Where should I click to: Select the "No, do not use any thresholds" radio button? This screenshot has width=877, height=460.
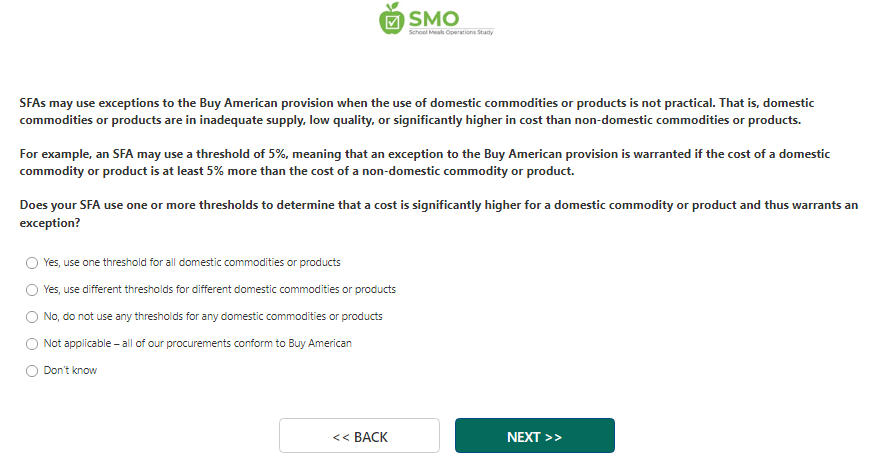pyautogui.click(x=32, y=317)
